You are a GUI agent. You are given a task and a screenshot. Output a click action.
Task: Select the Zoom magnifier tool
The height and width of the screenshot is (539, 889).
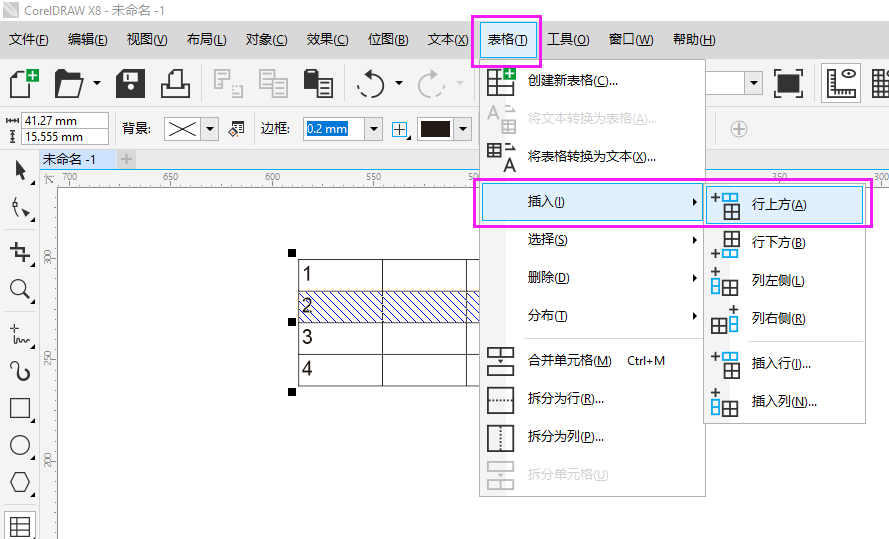click(21, 290)
